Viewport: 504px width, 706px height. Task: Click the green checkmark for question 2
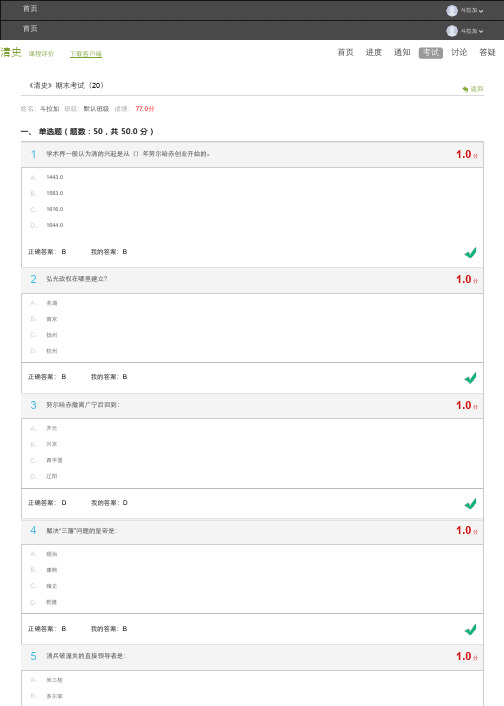(470, 378)
